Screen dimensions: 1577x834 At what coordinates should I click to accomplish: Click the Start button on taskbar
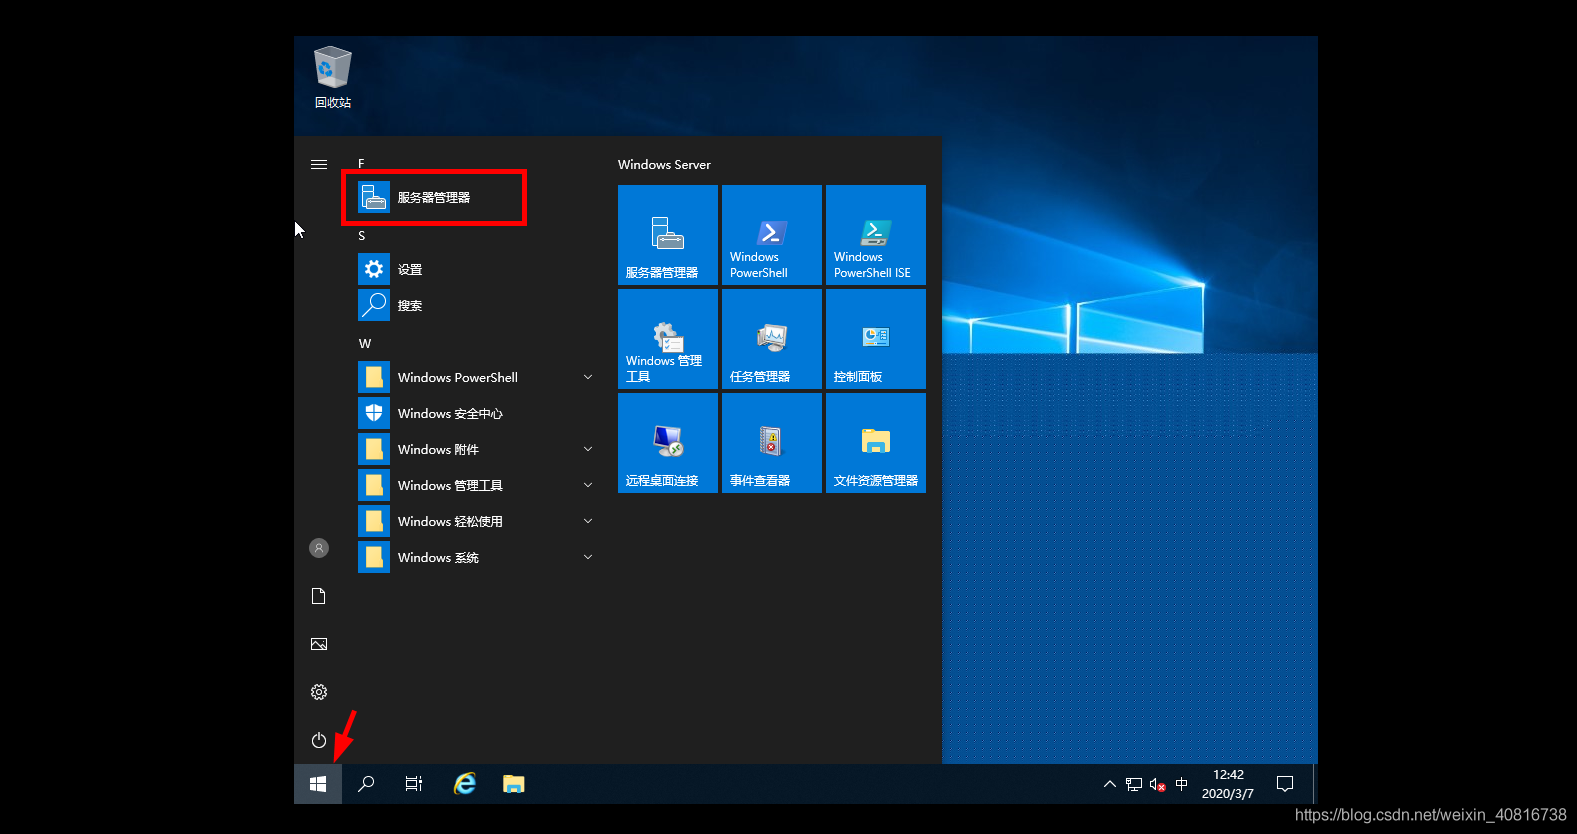pos(318,784)
